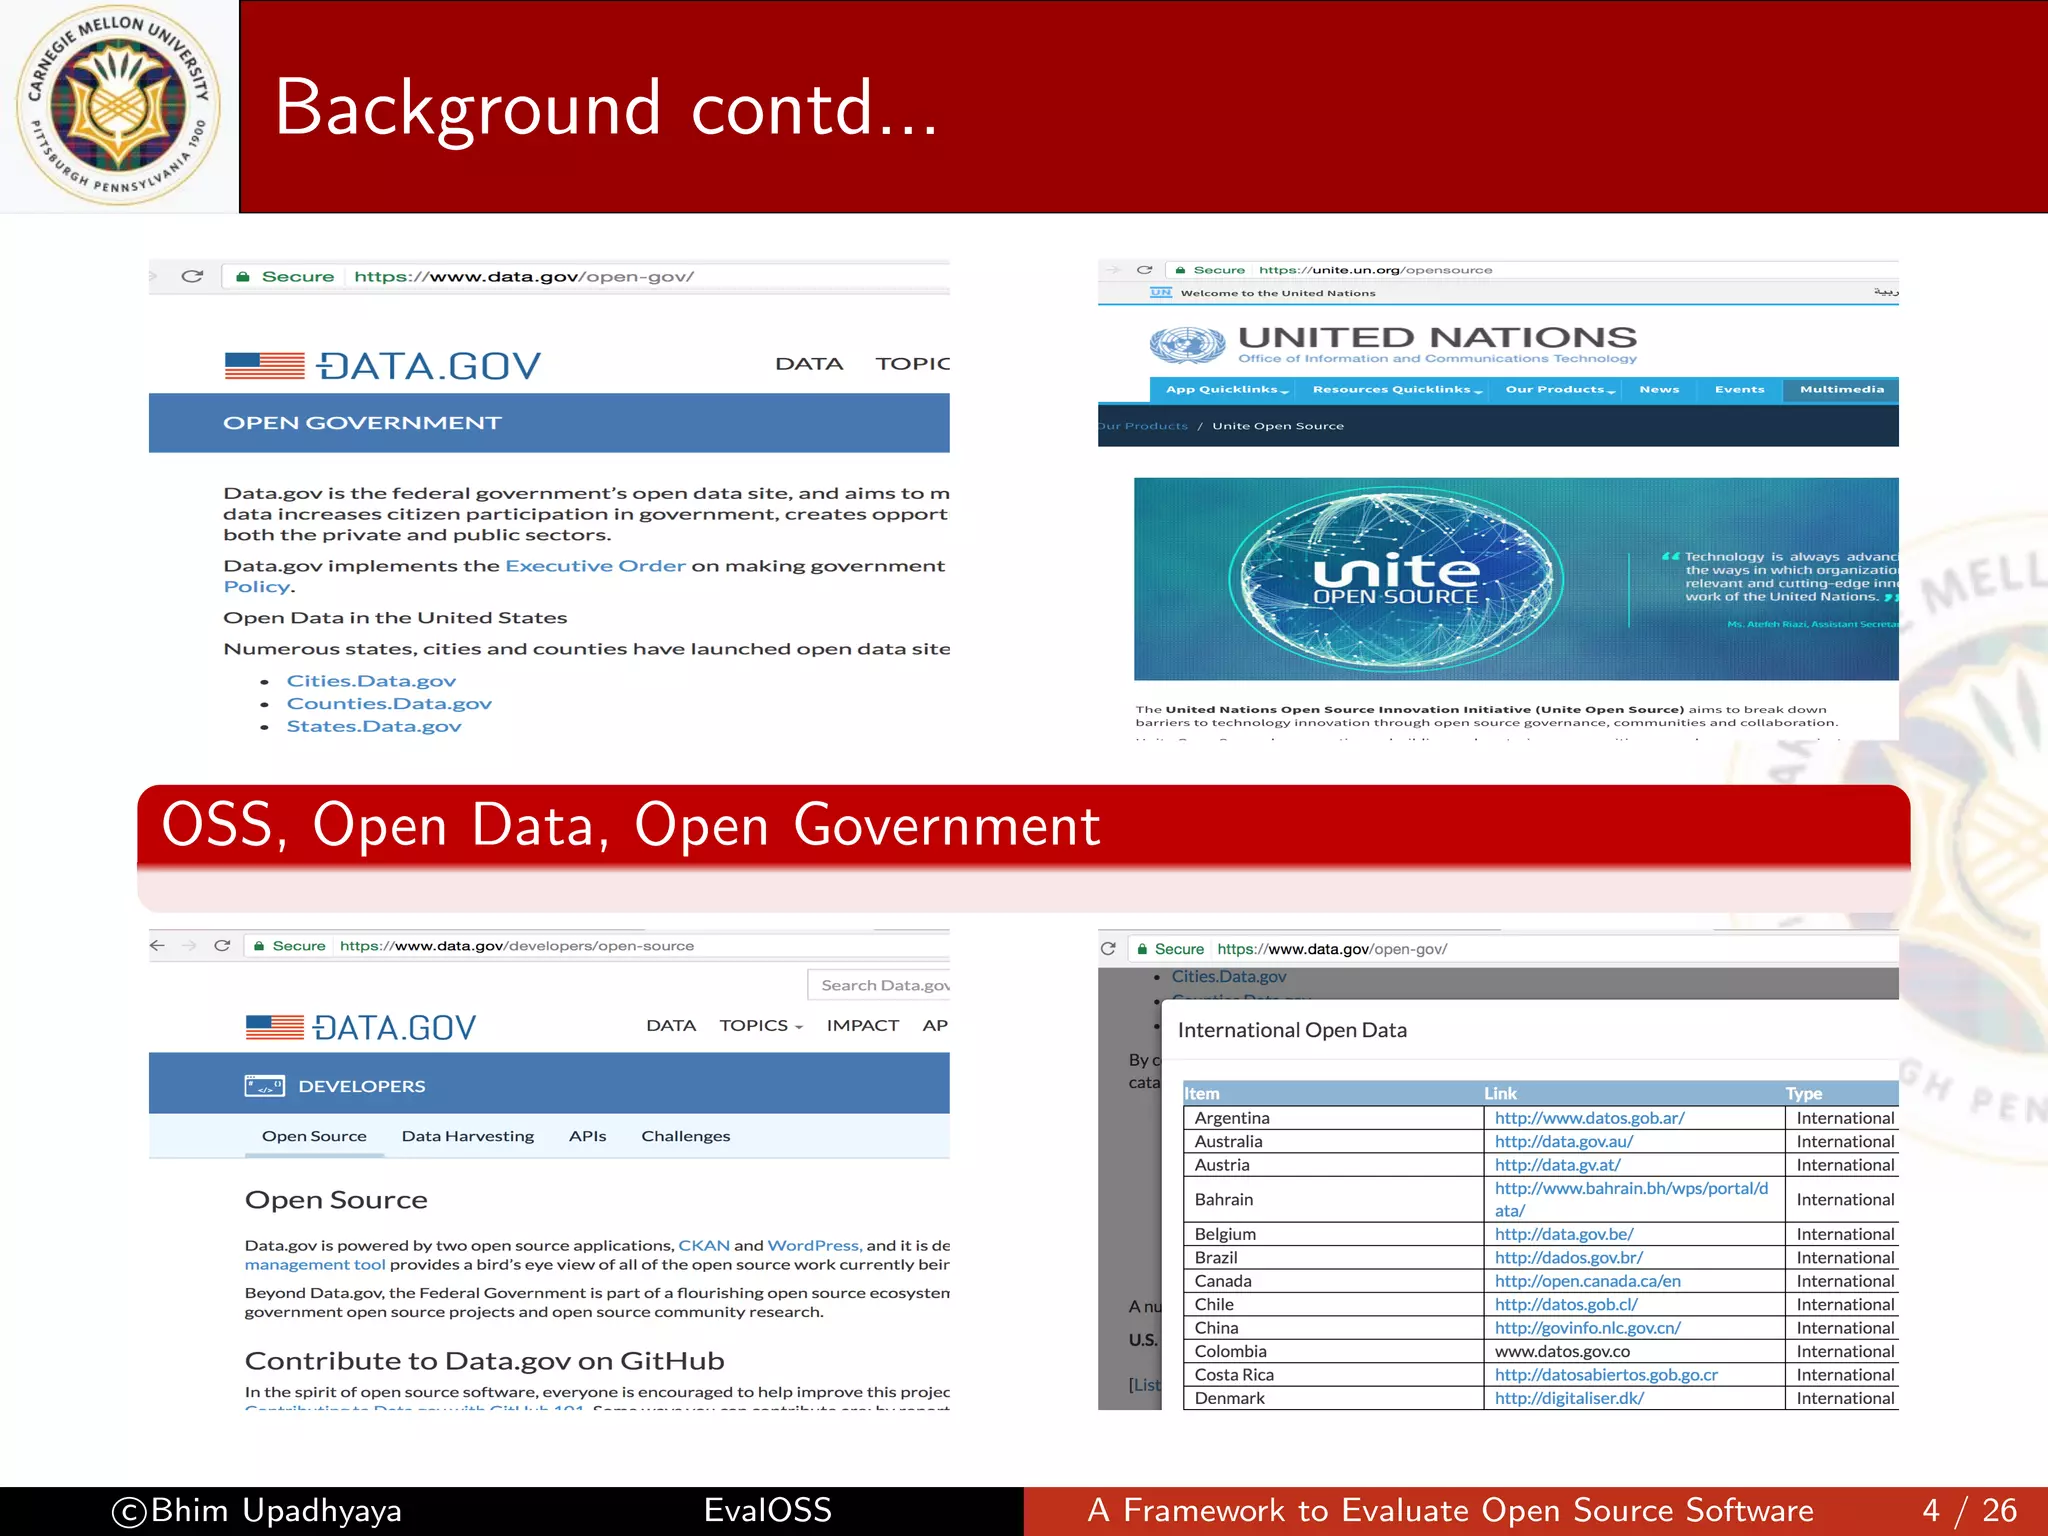Viewport: 2048px width, 1536px height.
Task: Click IMPACT menu on developers page
Action: (862, 1026)
